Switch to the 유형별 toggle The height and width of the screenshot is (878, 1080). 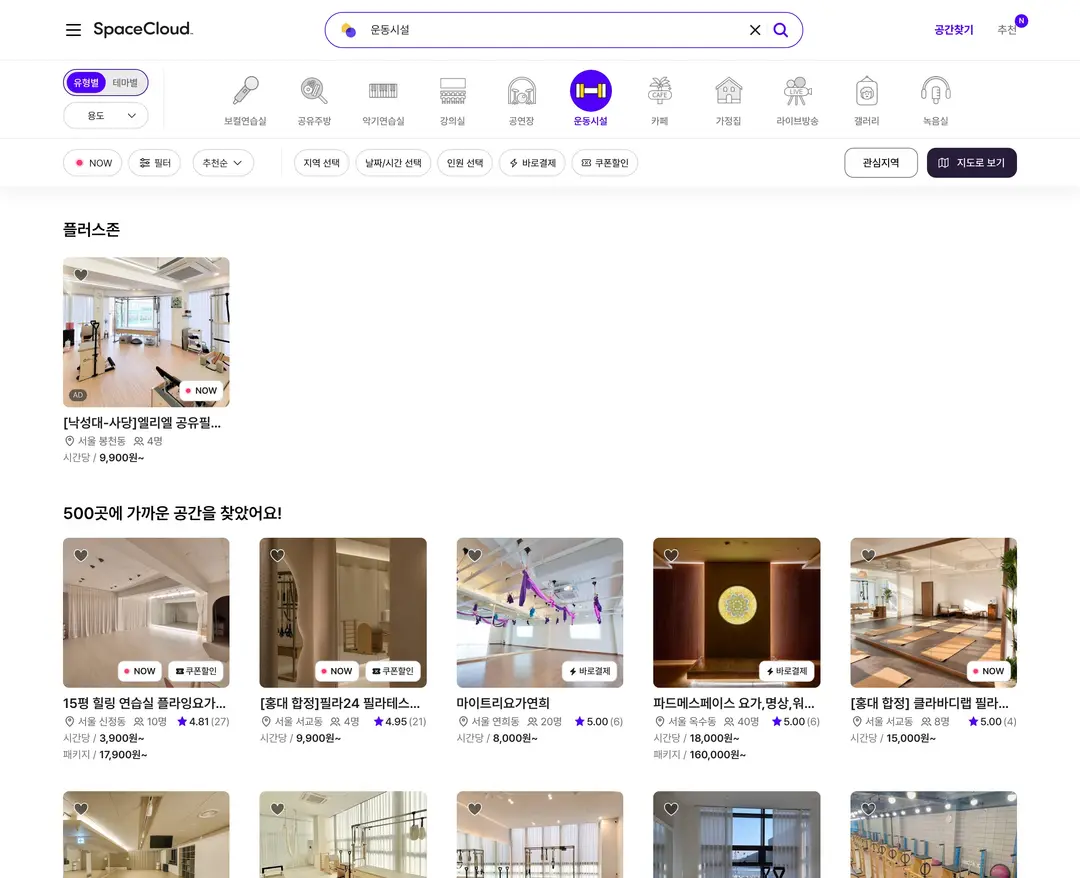pyautogui.click(x=86, y=83)
